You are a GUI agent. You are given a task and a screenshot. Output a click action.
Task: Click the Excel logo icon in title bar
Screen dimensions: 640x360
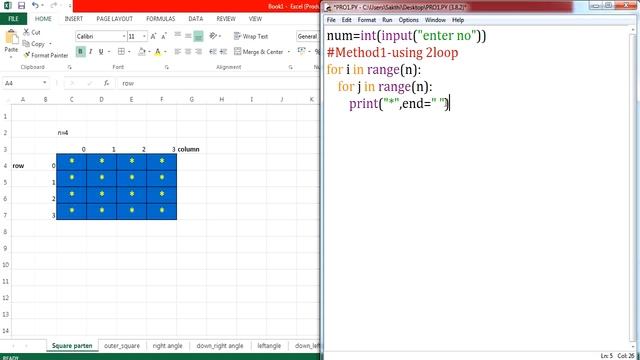tap(7, 5)
